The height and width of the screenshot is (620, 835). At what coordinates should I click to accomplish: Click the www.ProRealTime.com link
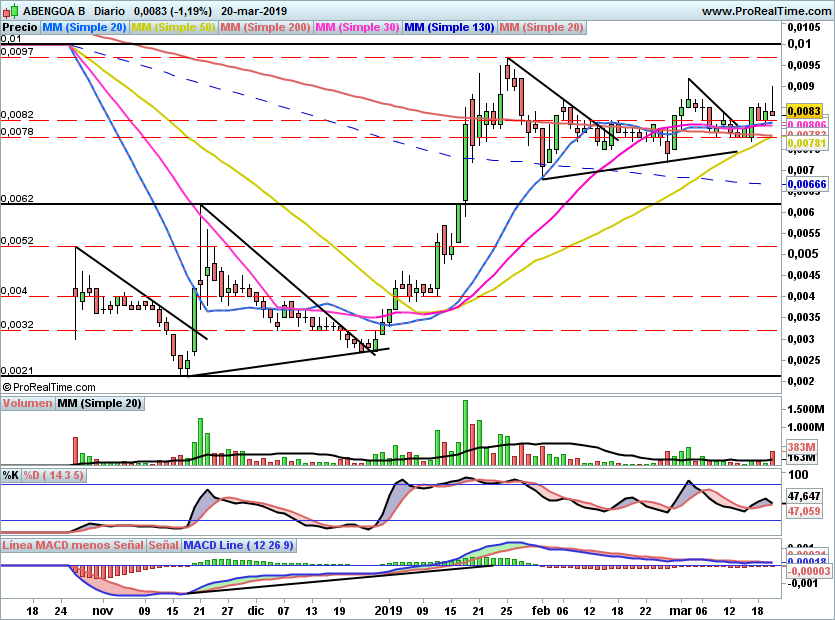click(766, 11)
